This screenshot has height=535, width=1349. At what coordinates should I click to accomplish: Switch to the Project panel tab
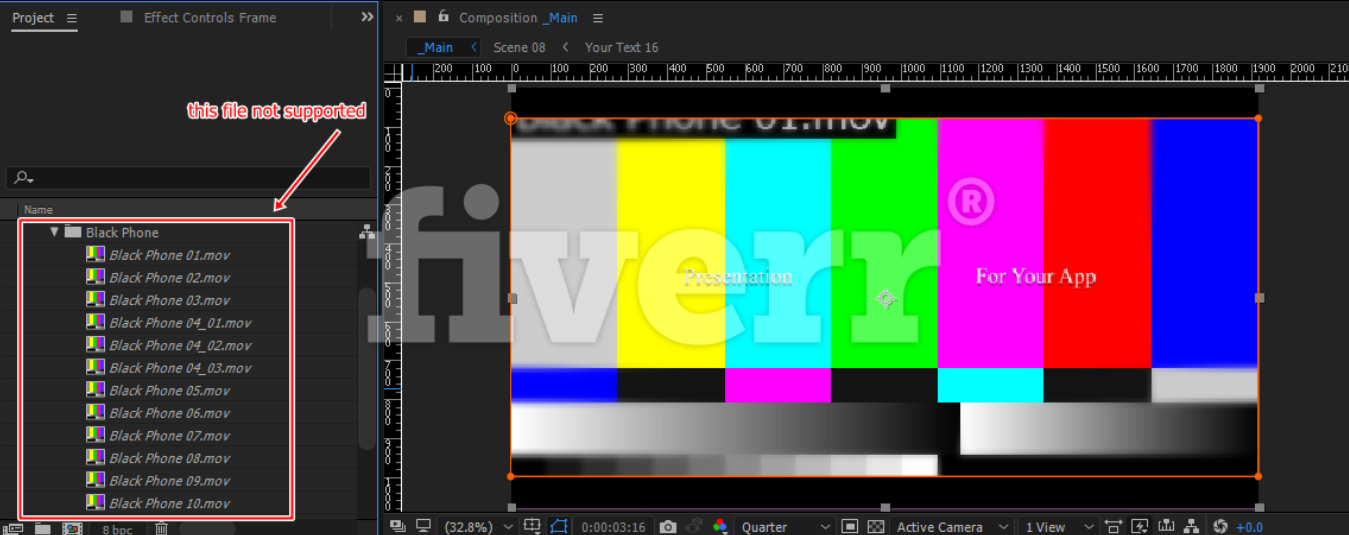(33, 18)
